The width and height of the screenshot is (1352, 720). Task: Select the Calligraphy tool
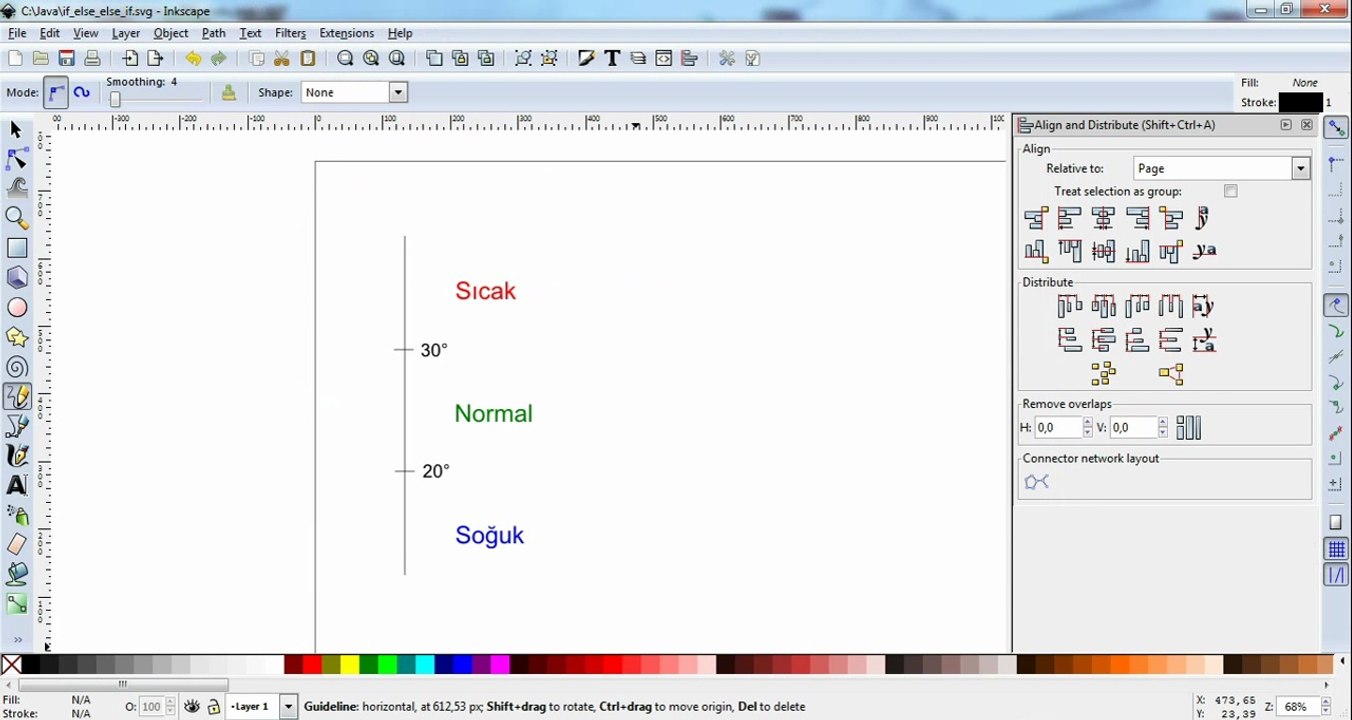(x=16, y=456)
